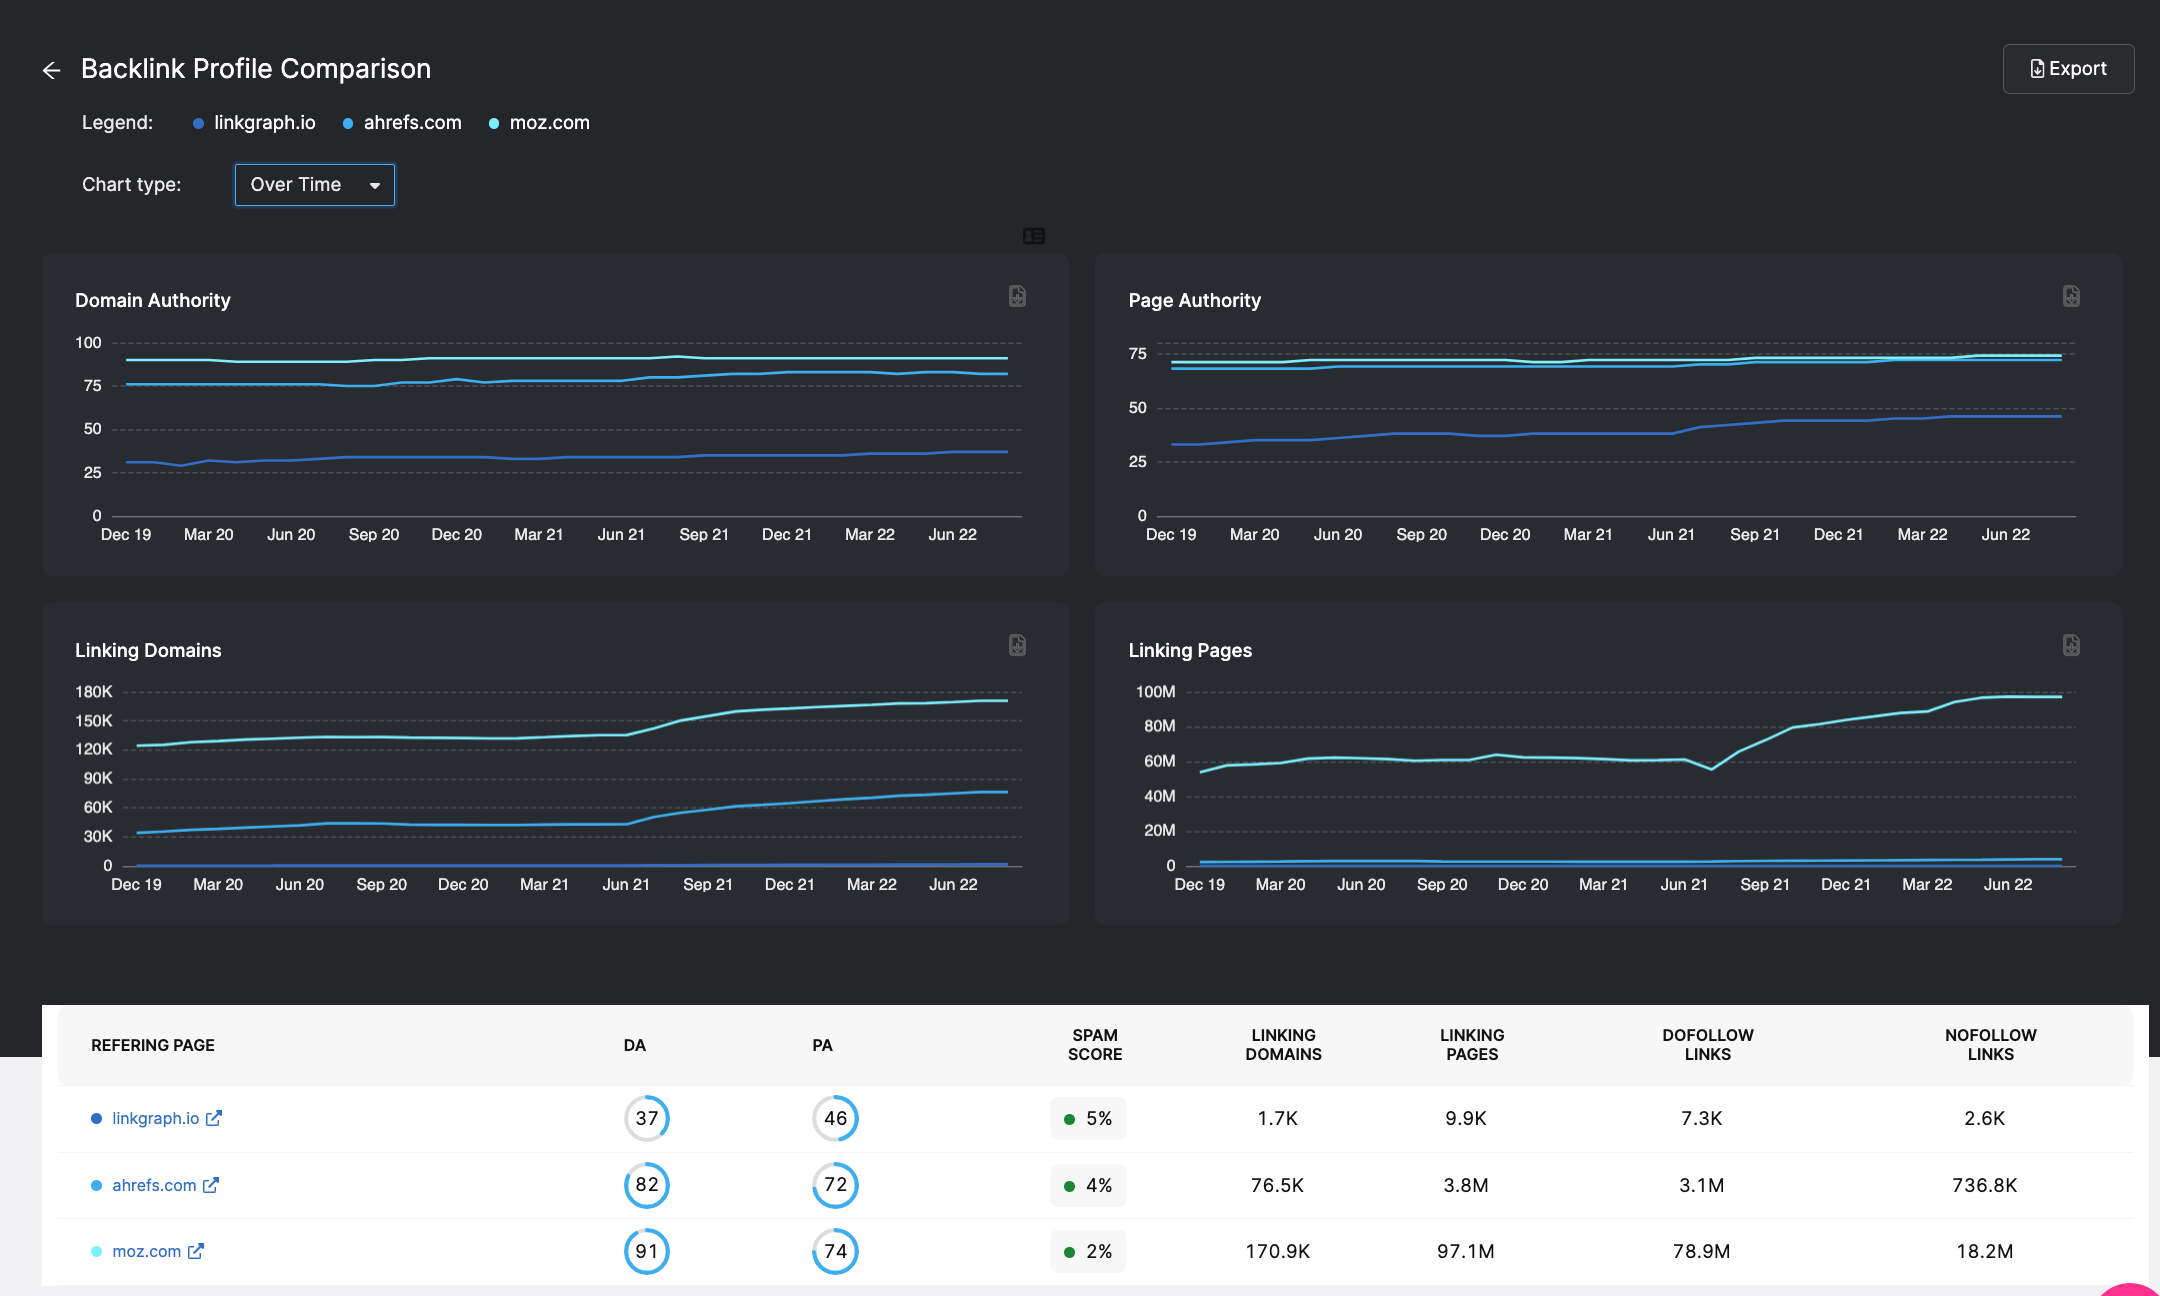Click the PA gauge 74 for moz.com
This screenshot has height=1296, width=2160.
click(835, 1251)
